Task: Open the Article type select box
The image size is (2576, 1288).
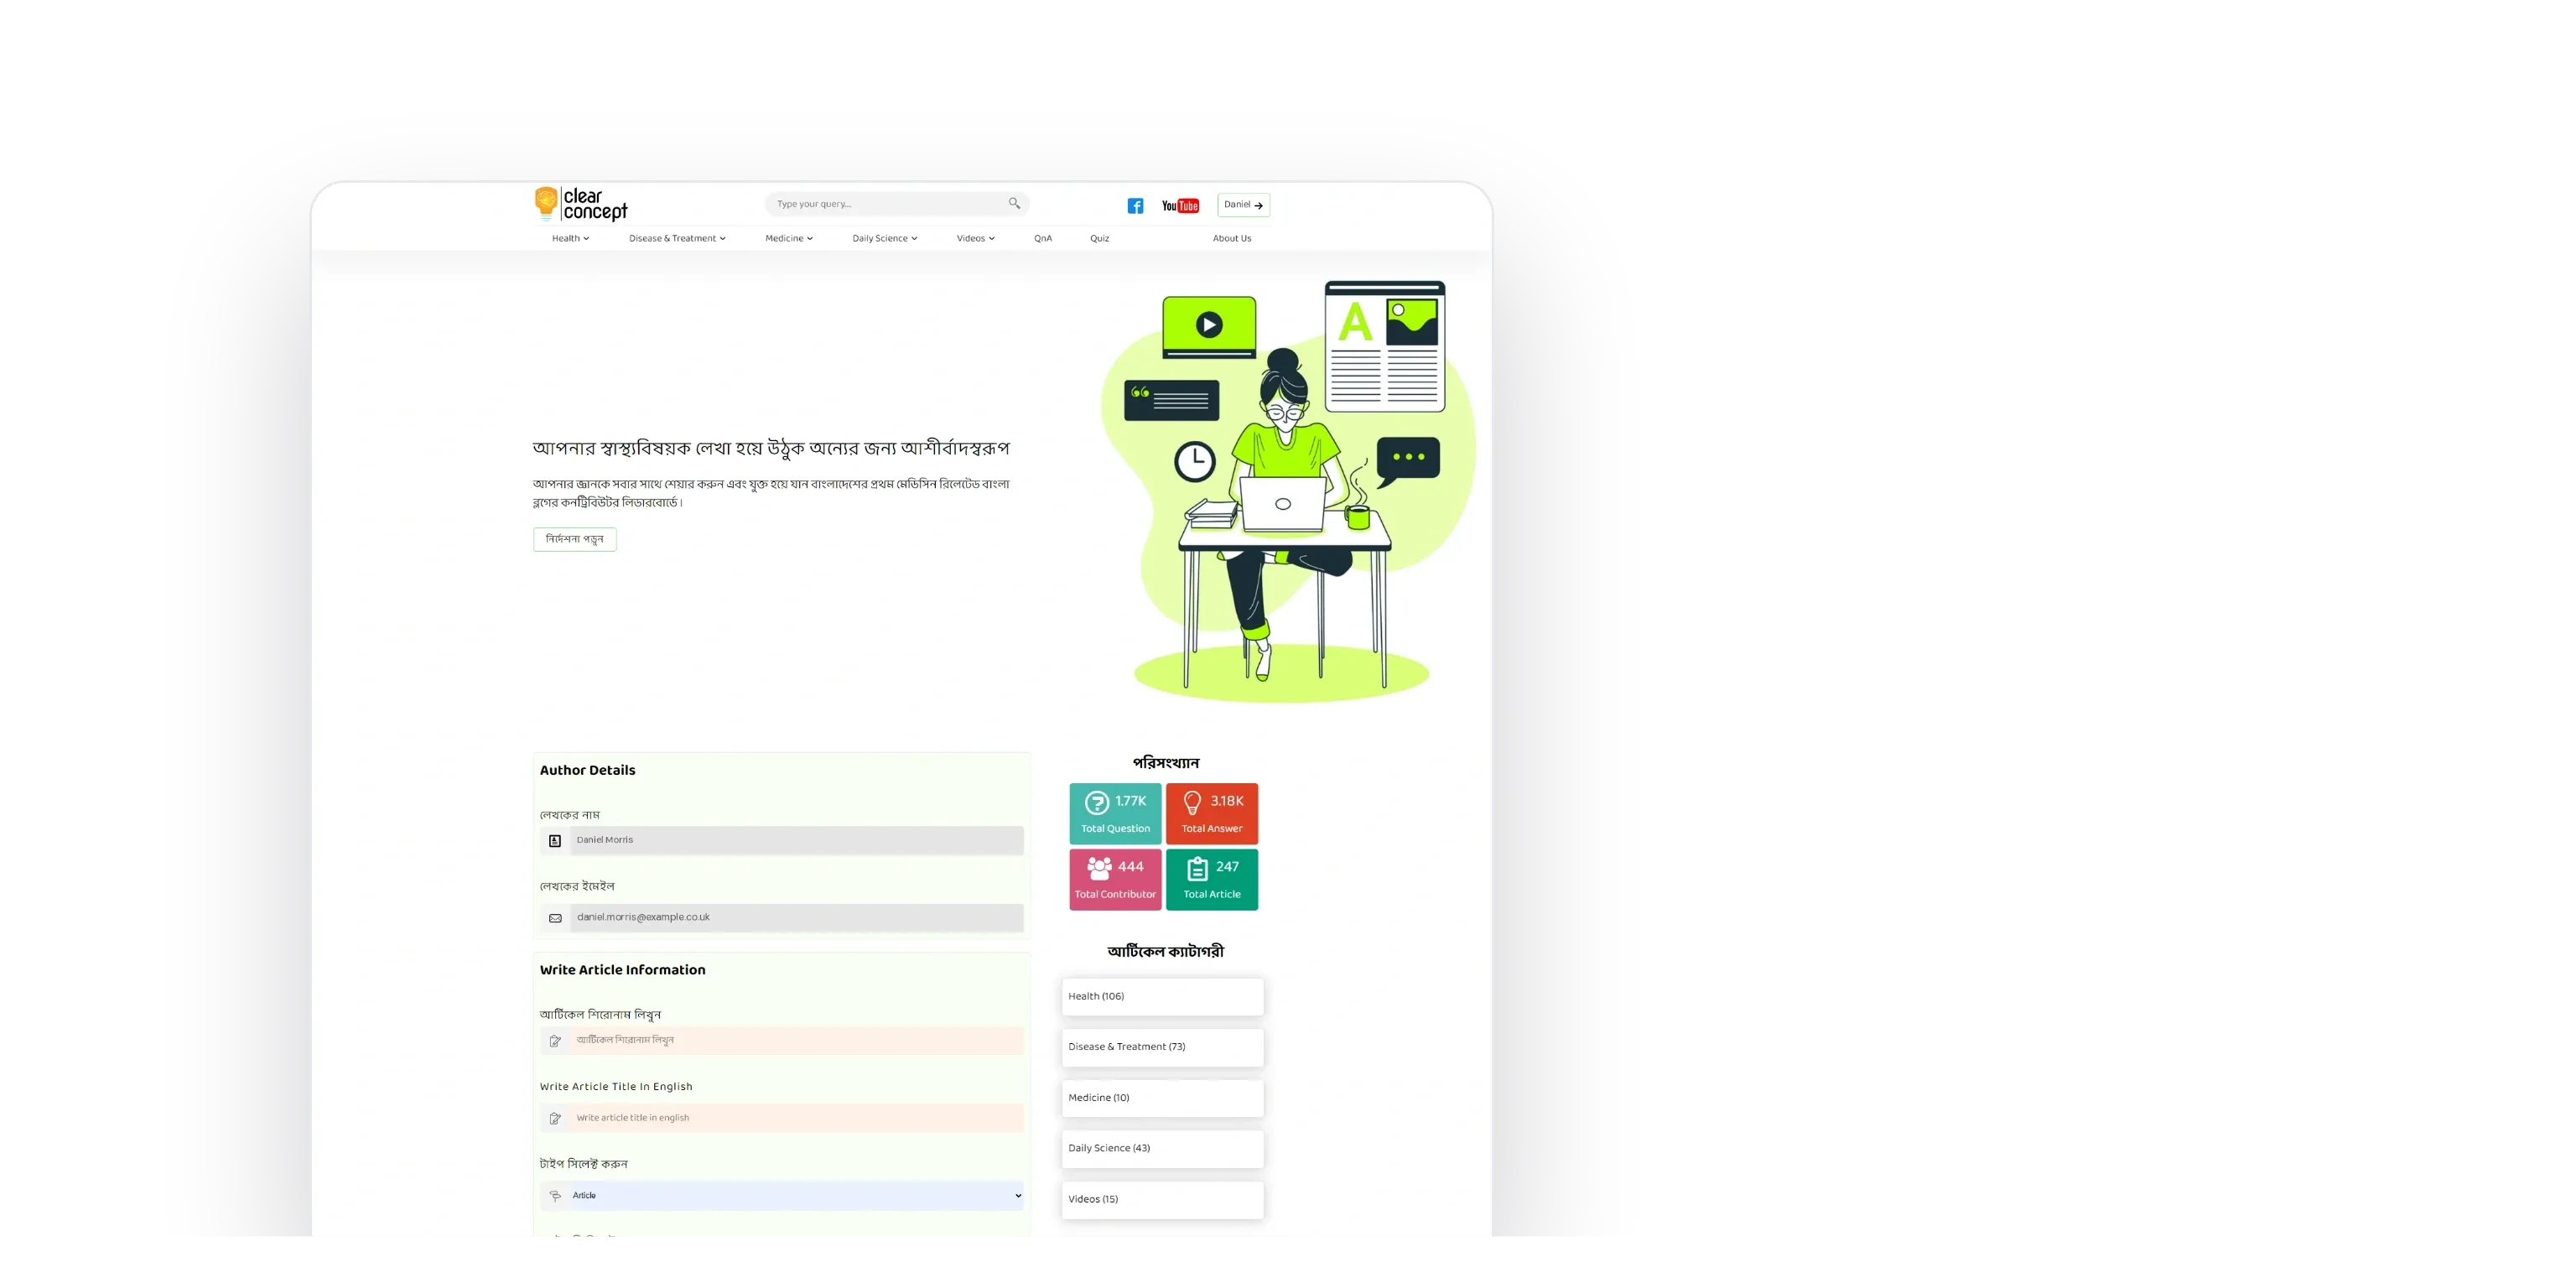Action: tap(796, 1196)
